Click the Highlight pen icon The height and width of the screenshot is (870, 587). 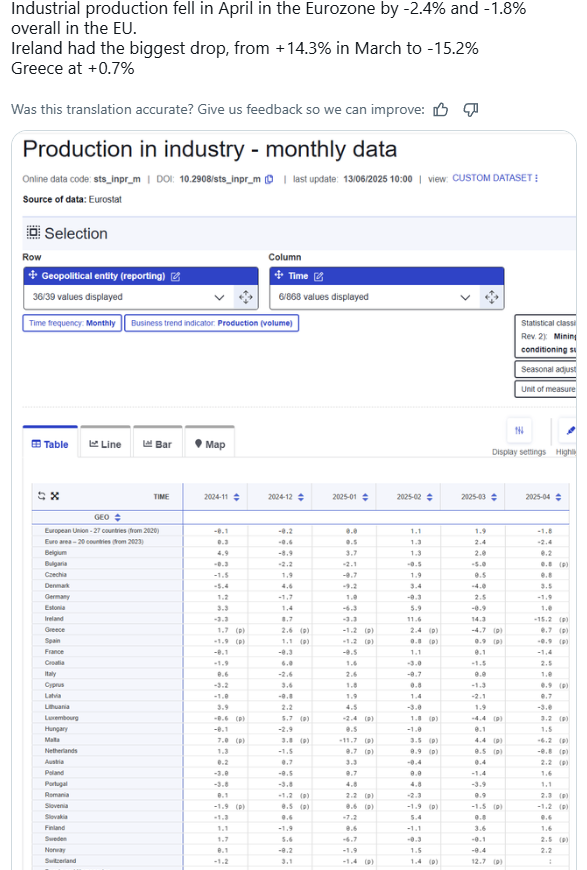568,431
